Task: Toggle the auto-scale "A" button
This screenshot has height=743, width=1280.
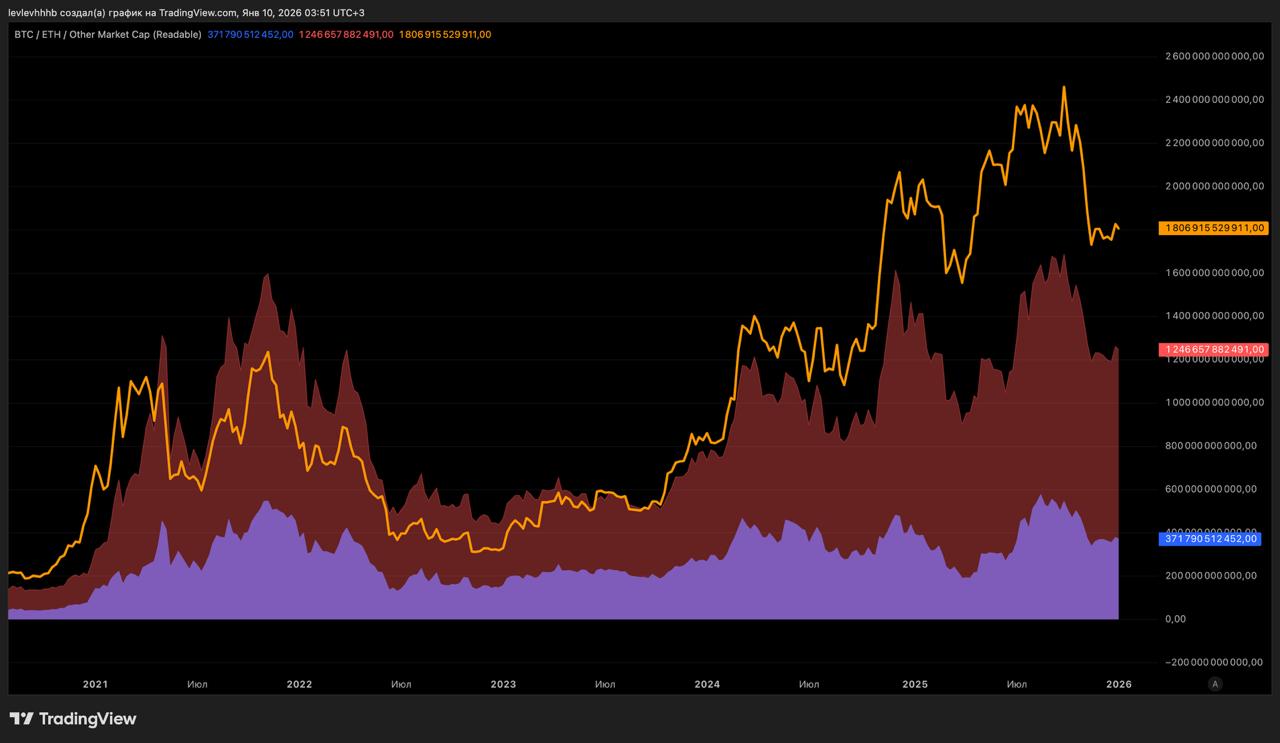Action: click(x=1214, y=684)
